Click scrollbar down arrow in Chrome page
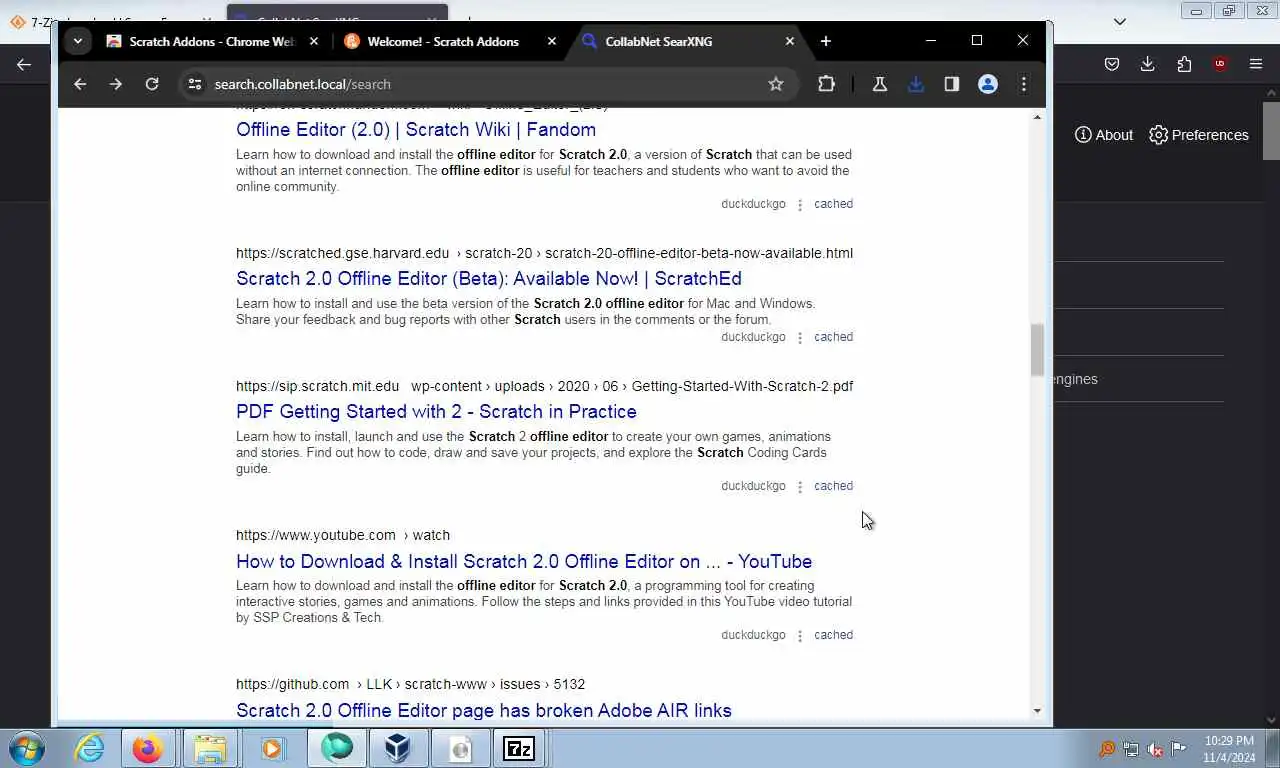The height and width of the screenshot is (768, 1280). click(x=1037, y=711)
